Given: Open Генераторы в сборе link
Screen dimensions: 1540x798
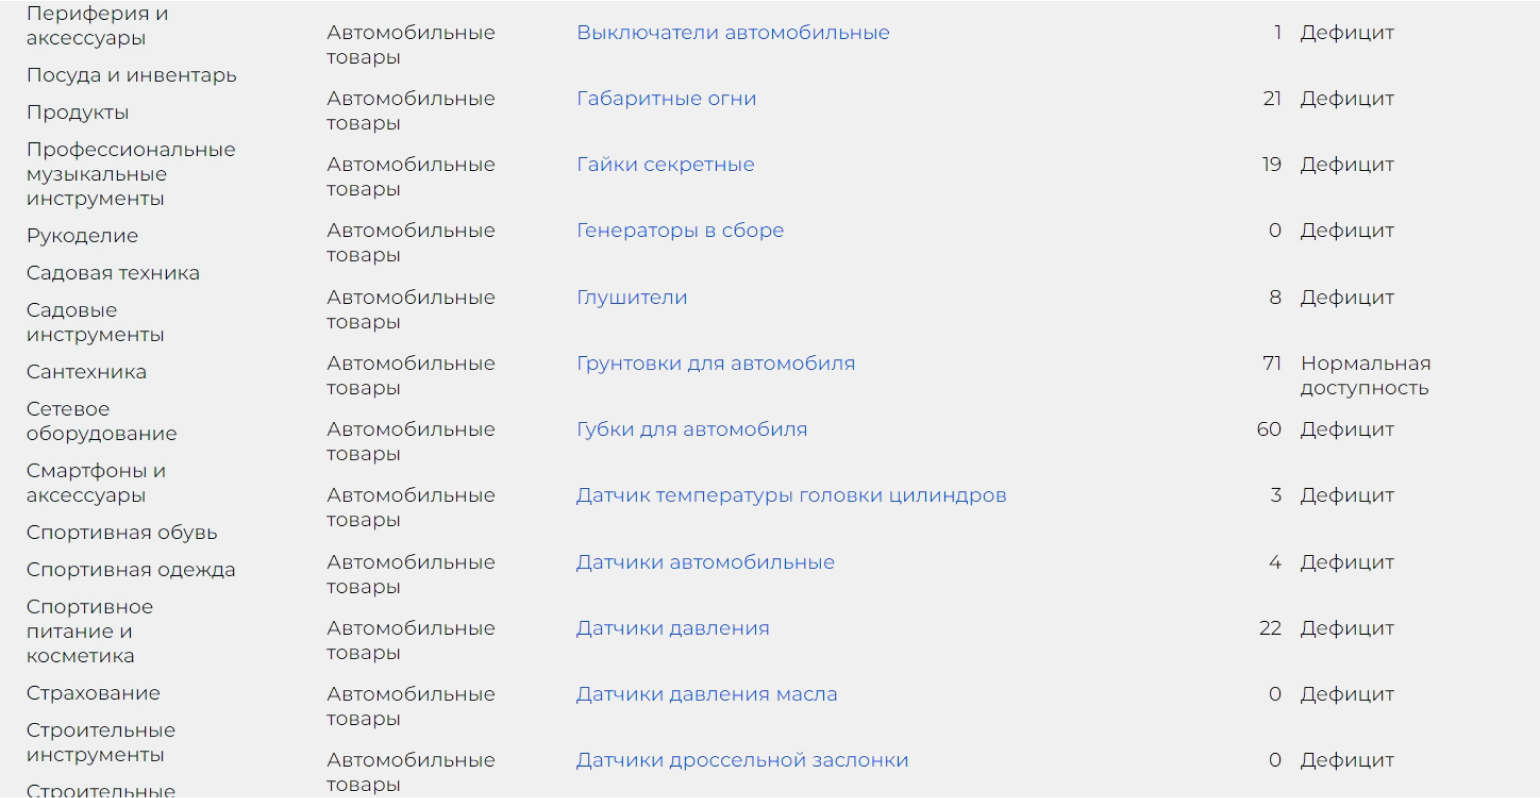Looking at the screenshot, I should point(680,230).
